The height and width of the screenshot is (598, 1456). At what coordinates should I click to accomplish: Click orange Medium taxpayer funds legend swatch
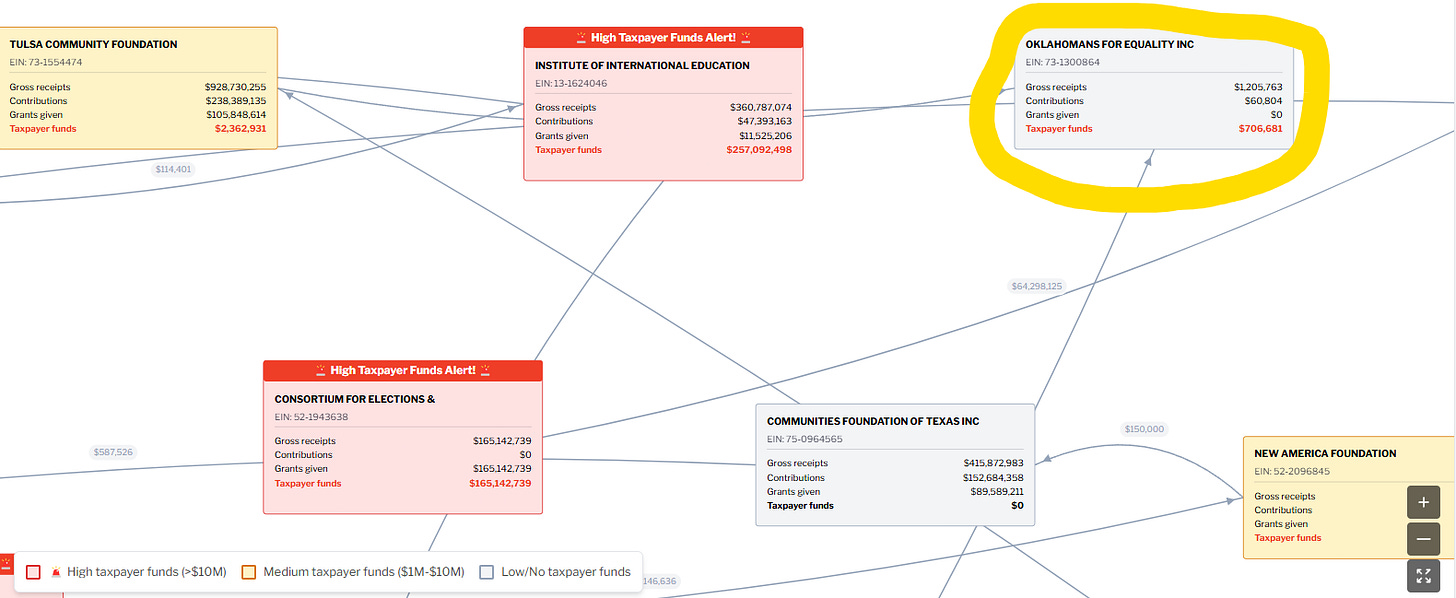(x=249, y=572)
